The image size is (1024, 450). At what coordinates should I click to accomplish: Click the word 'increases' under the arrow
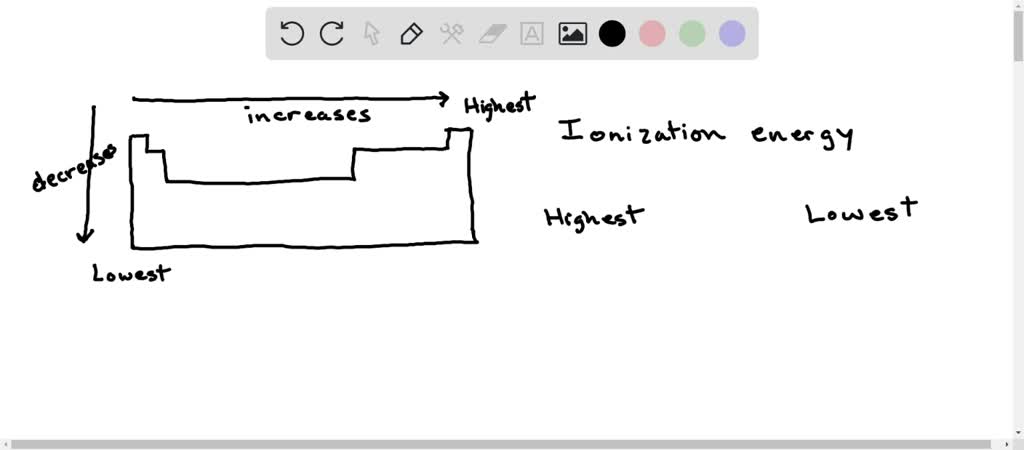[309, 116]
